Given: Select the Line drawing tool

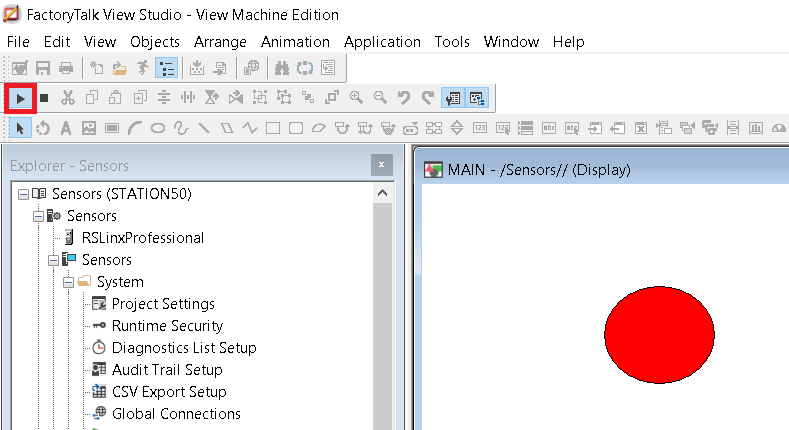Looking at the screenshot, I should point(204,129).
